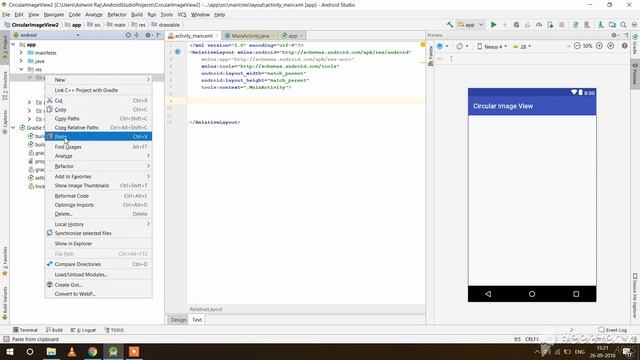Open the New submenu in context menu
The width and height of the screenshot is (640, 360).
[x=98, y=80]
